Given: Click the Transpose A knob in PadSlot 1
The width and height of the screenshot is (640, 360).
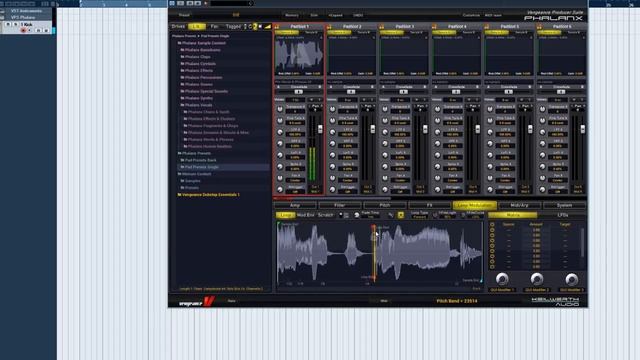Looking at the screenshot, I should click(x=280, y=109).
